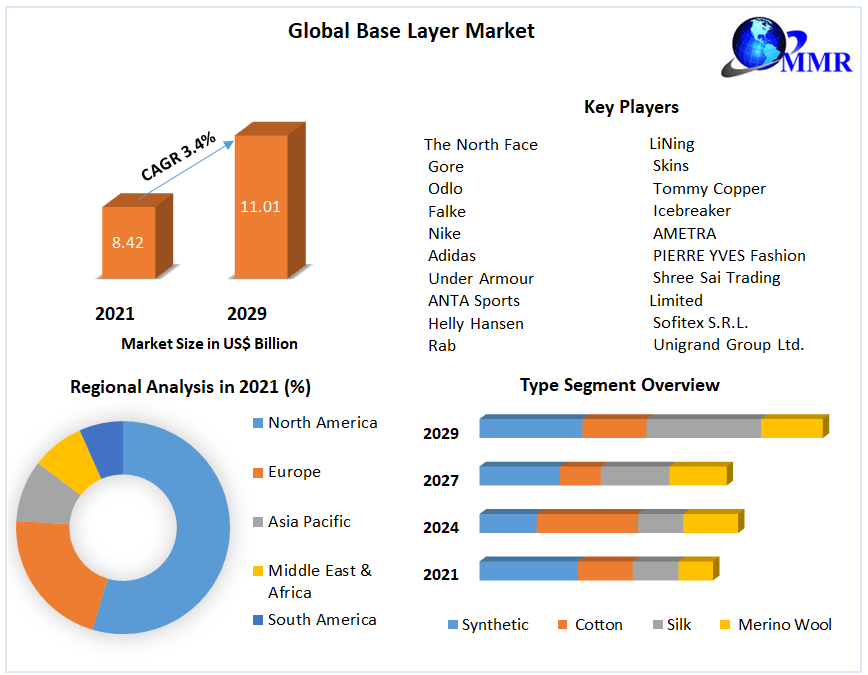Click the Key Players heading
The width and height of the screenshot is (868, 675).
[631, 107]
